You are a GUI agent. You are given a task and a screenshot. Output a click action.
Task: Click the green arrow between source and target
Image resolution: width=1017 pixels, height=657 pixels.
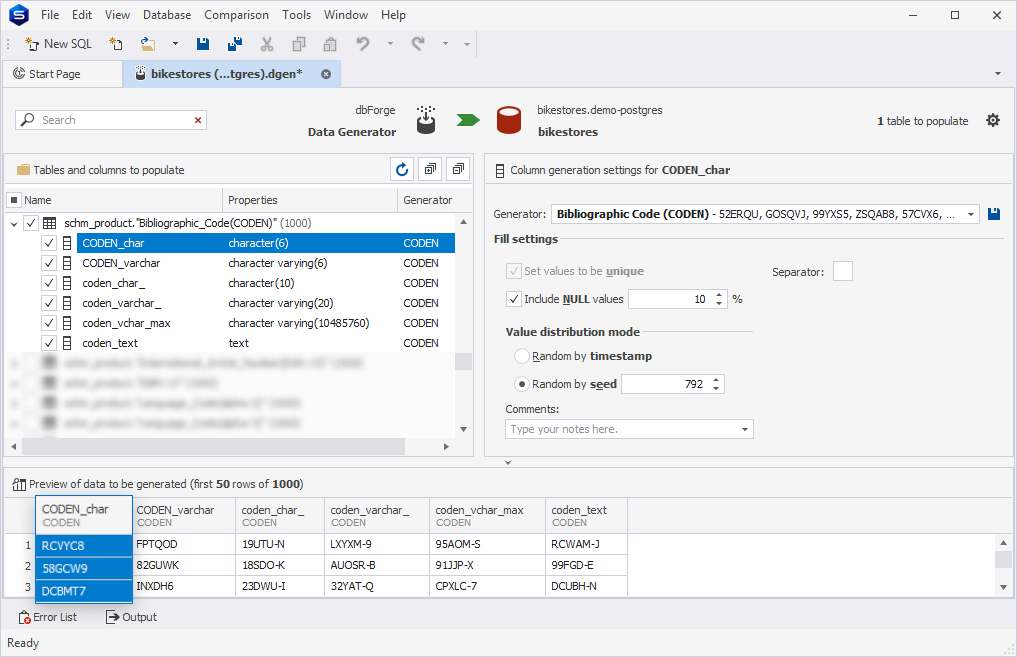pos(468,120)
